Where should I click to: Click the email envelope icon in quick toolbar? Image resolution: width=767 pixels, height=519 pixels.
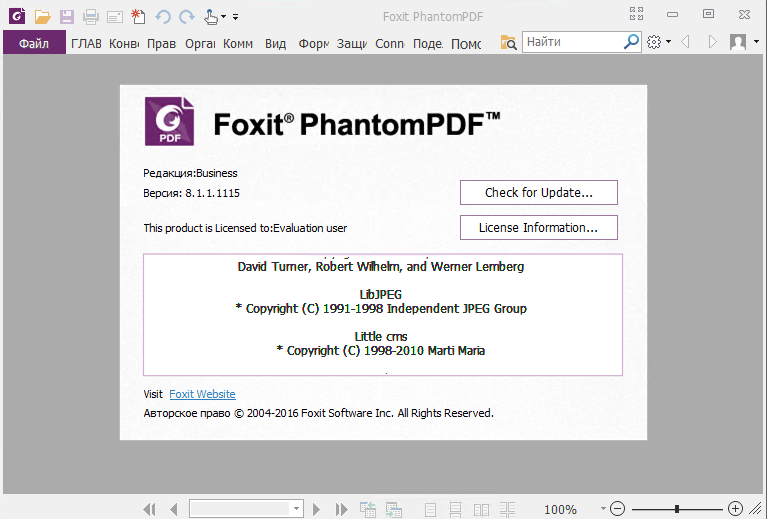pyautogui.click(x=115, y=18)
